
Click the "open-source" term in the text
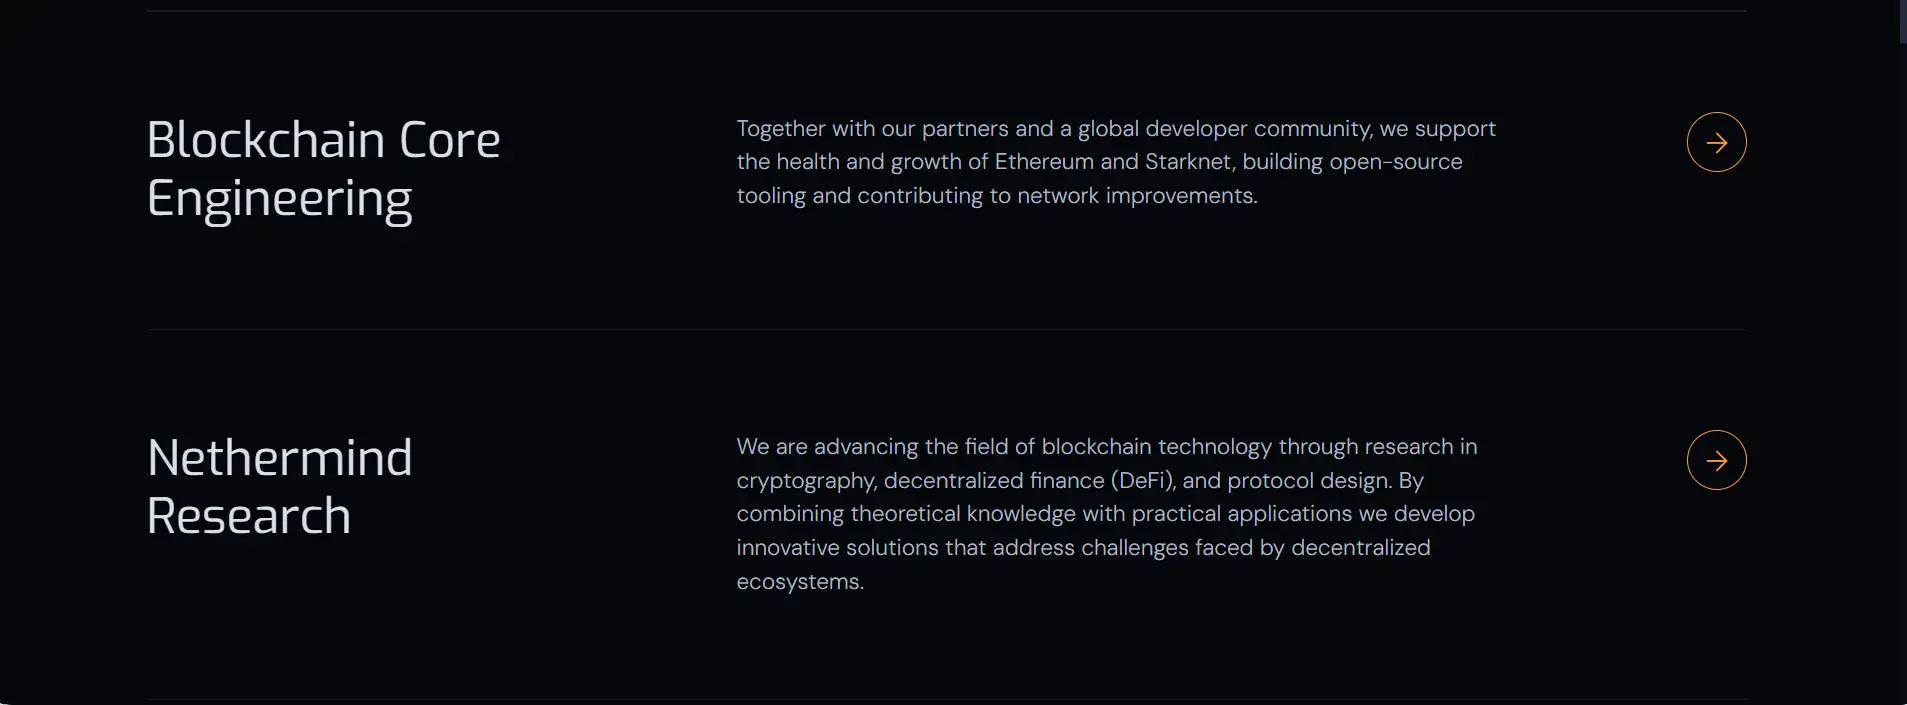[x=1395, y=162]
